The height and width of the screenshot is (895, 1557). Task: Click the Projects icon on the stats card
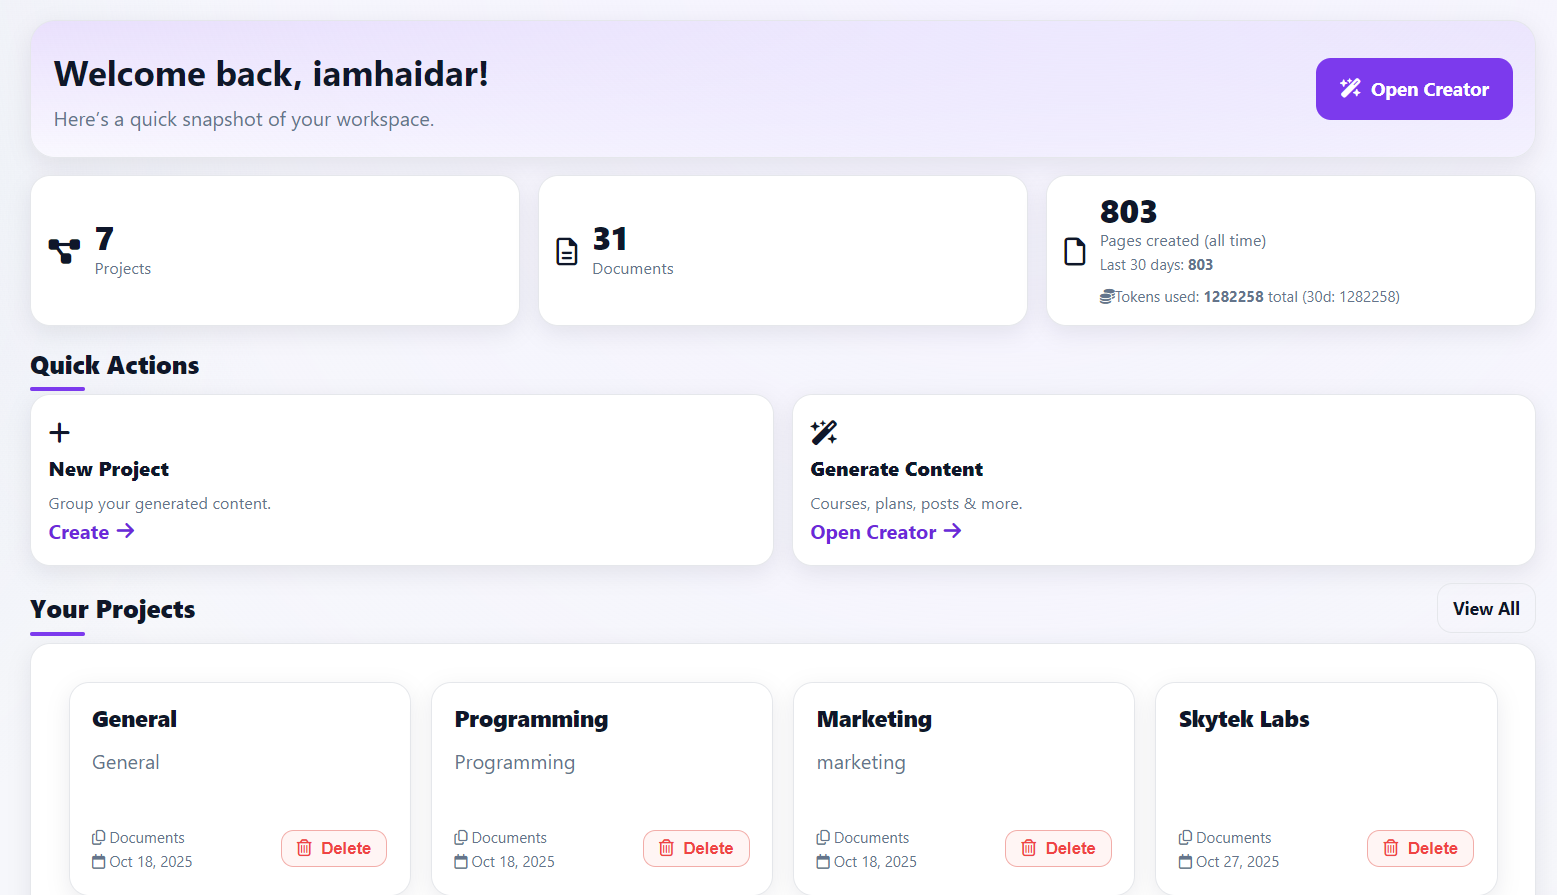click(x=64, y=251)
